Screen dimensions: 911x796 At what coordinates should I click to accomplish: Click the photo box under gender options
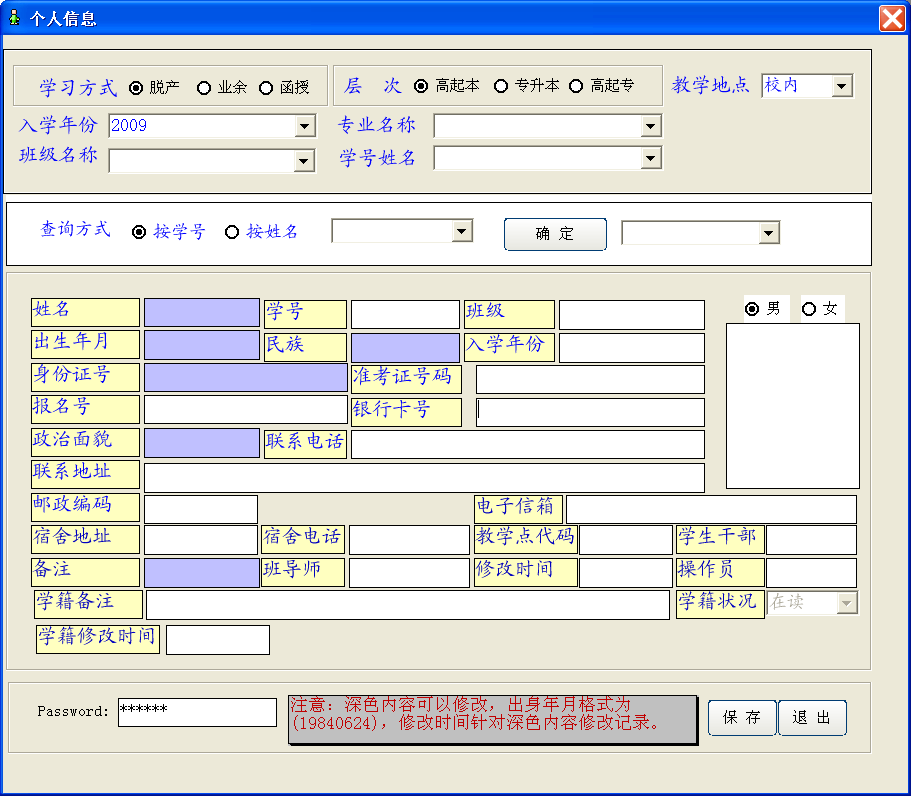792,405
